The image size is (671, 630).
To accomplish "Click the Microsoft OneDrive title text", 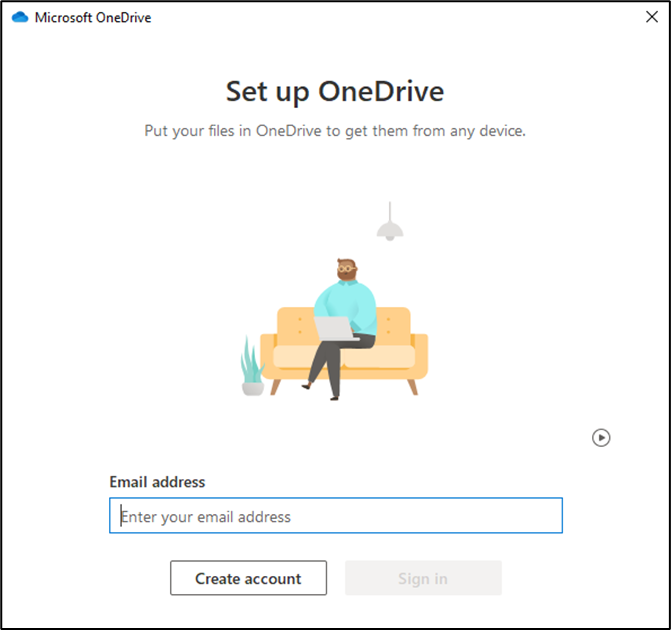I will (93, 18).
